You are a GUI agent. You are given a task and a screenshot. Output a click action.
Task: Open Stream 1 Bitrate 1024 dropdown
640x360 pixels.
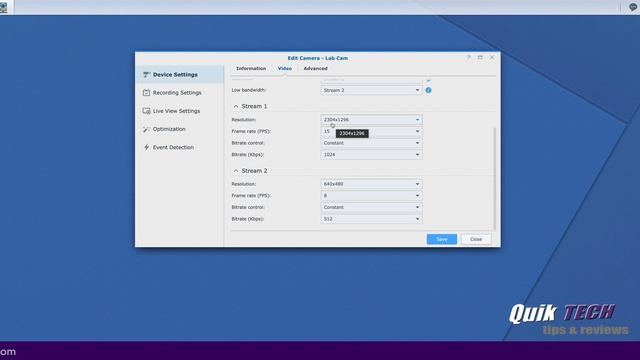371,155
